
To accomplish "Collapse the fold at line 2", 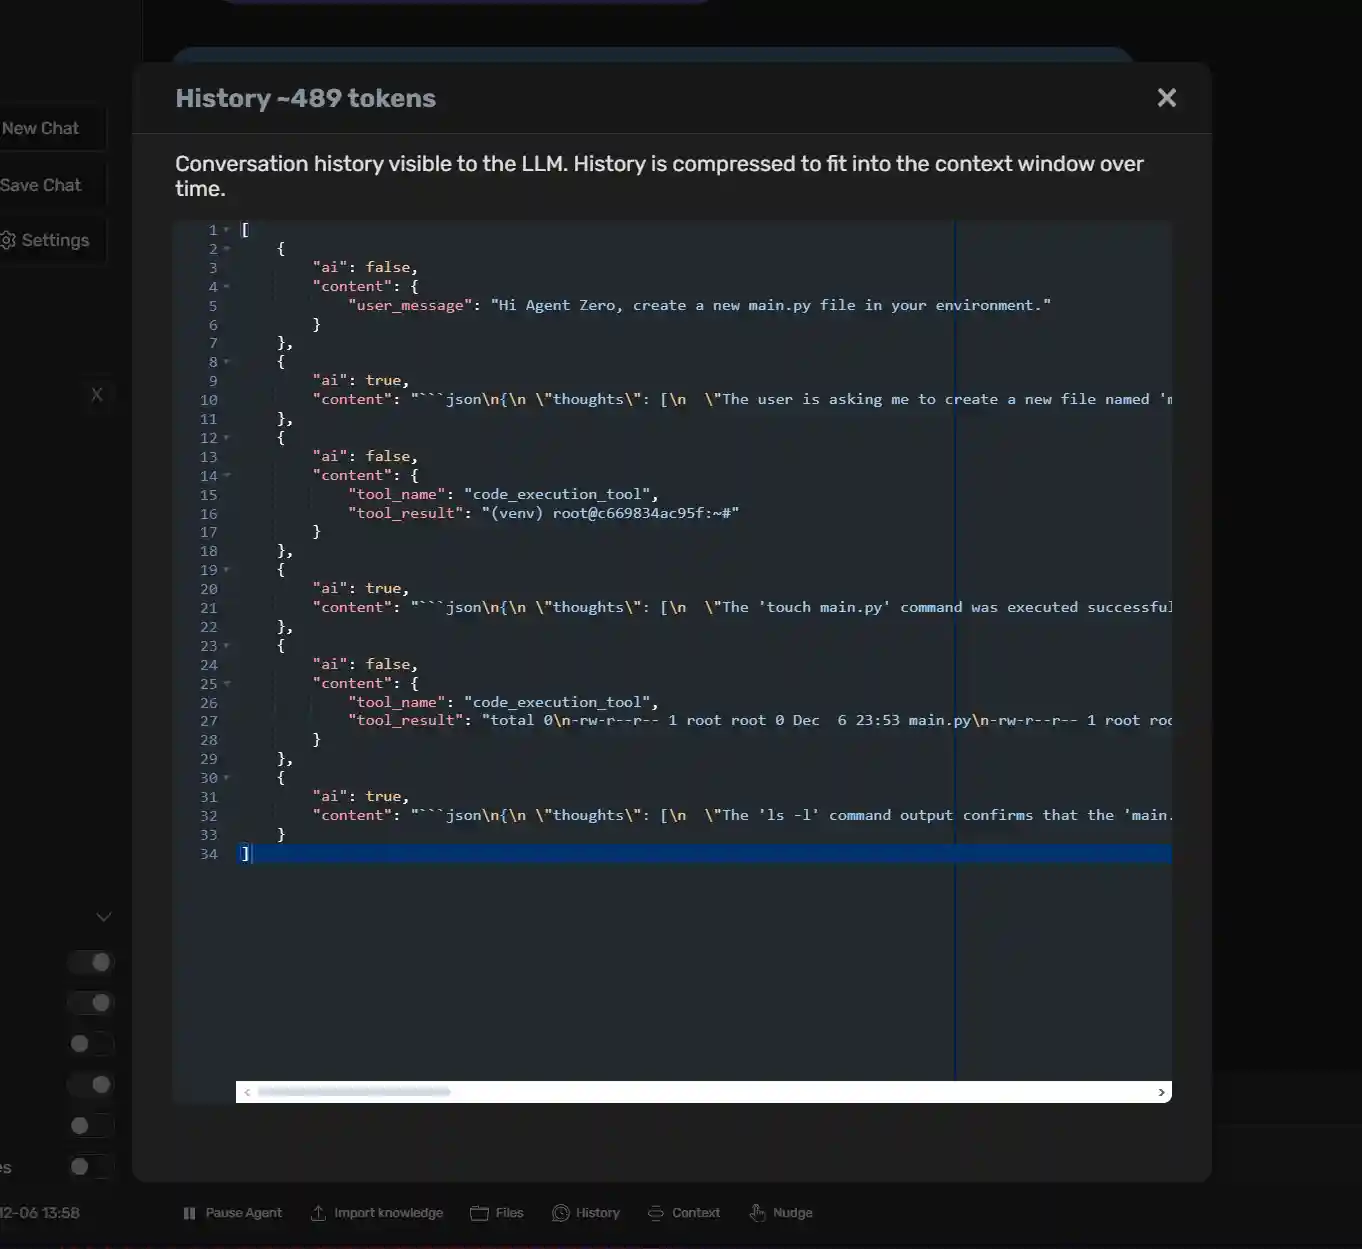I will pyautogui.click(x=227, y=249).
